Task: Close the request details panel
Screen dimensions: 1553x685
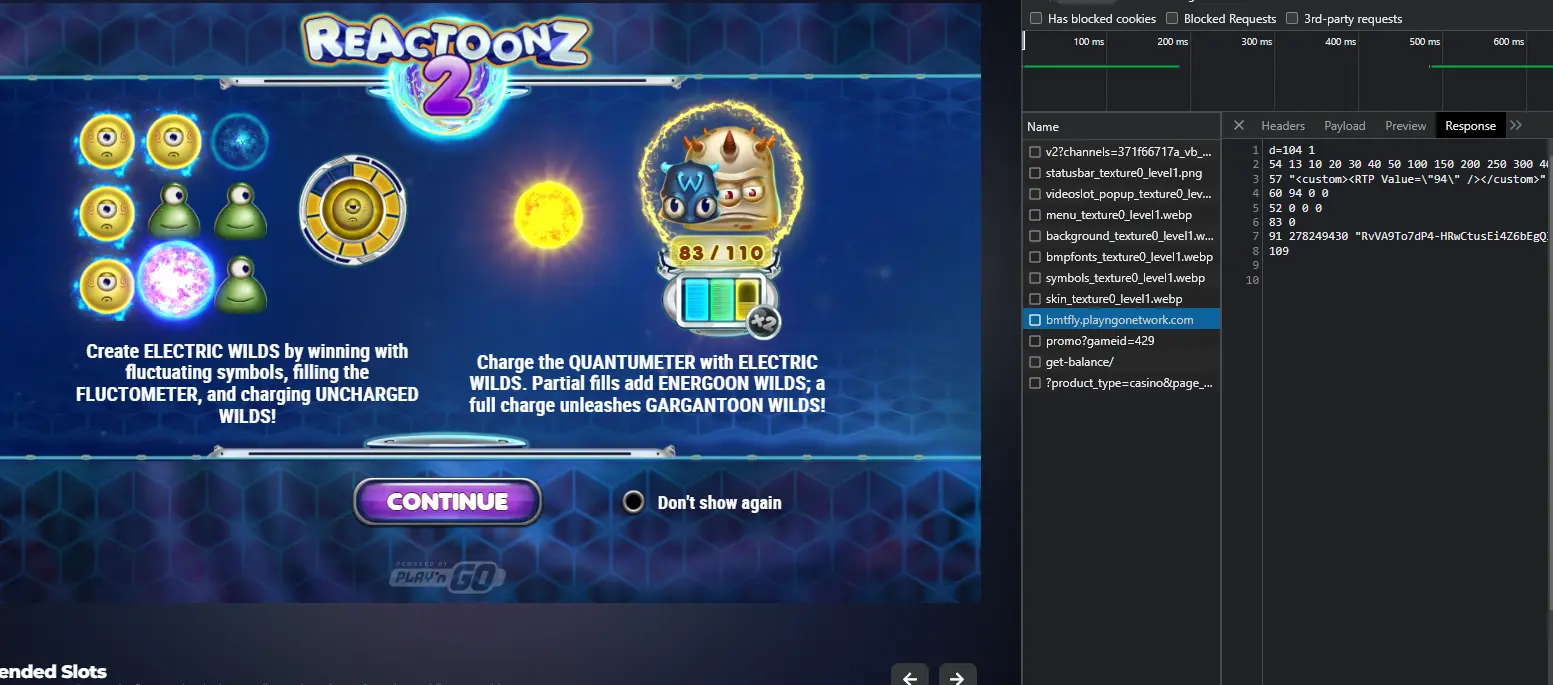Action: coord(1238,125)
